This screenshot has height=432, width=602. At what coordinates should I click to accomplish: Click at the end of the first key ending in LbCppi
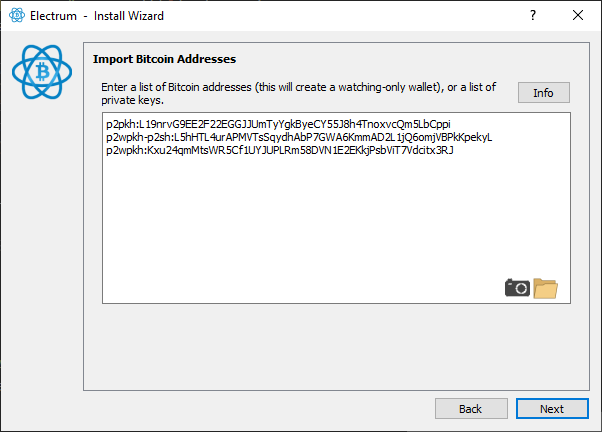coord(451,124)
